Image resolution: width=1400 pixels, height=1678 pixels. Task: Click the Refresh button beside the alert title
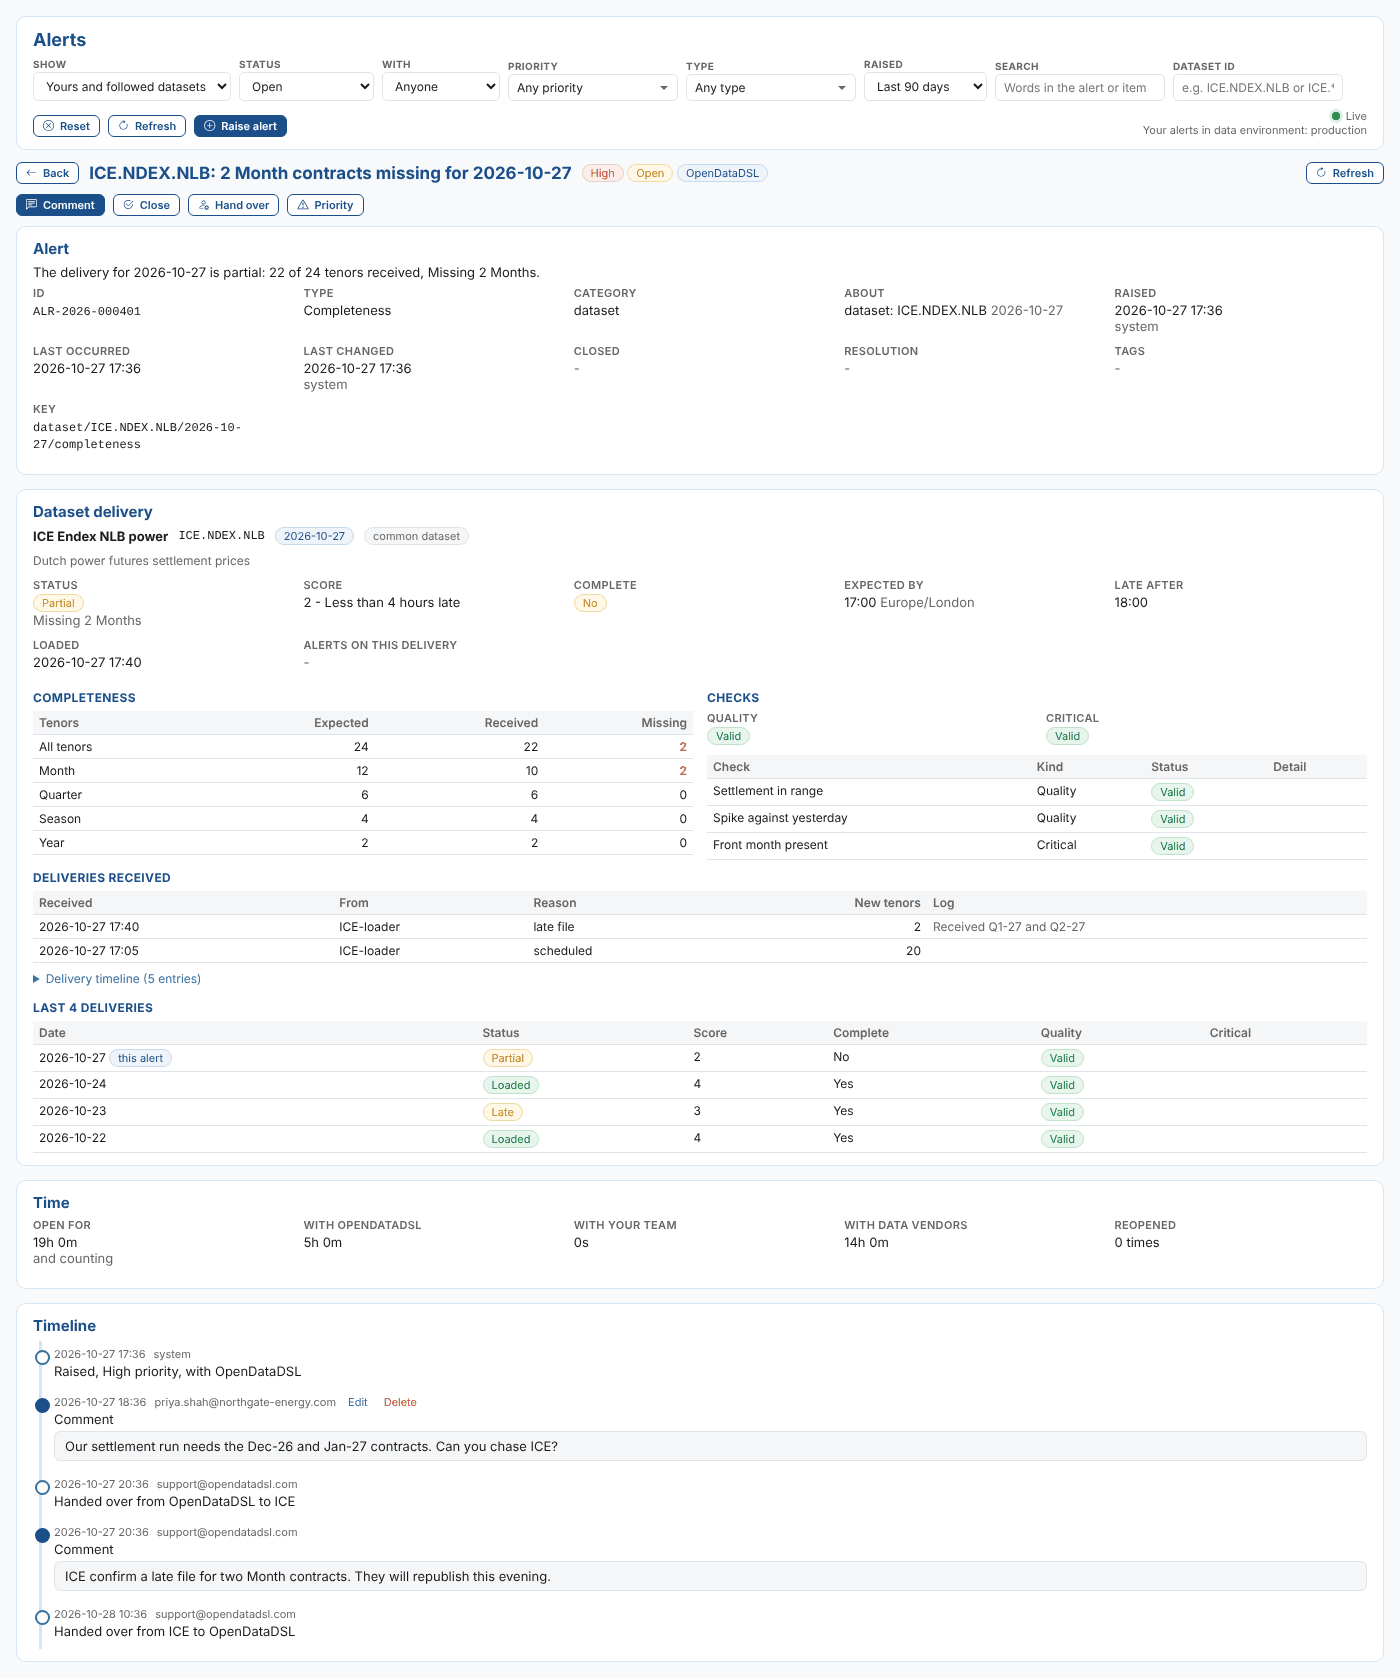[x=1344, y=173]
